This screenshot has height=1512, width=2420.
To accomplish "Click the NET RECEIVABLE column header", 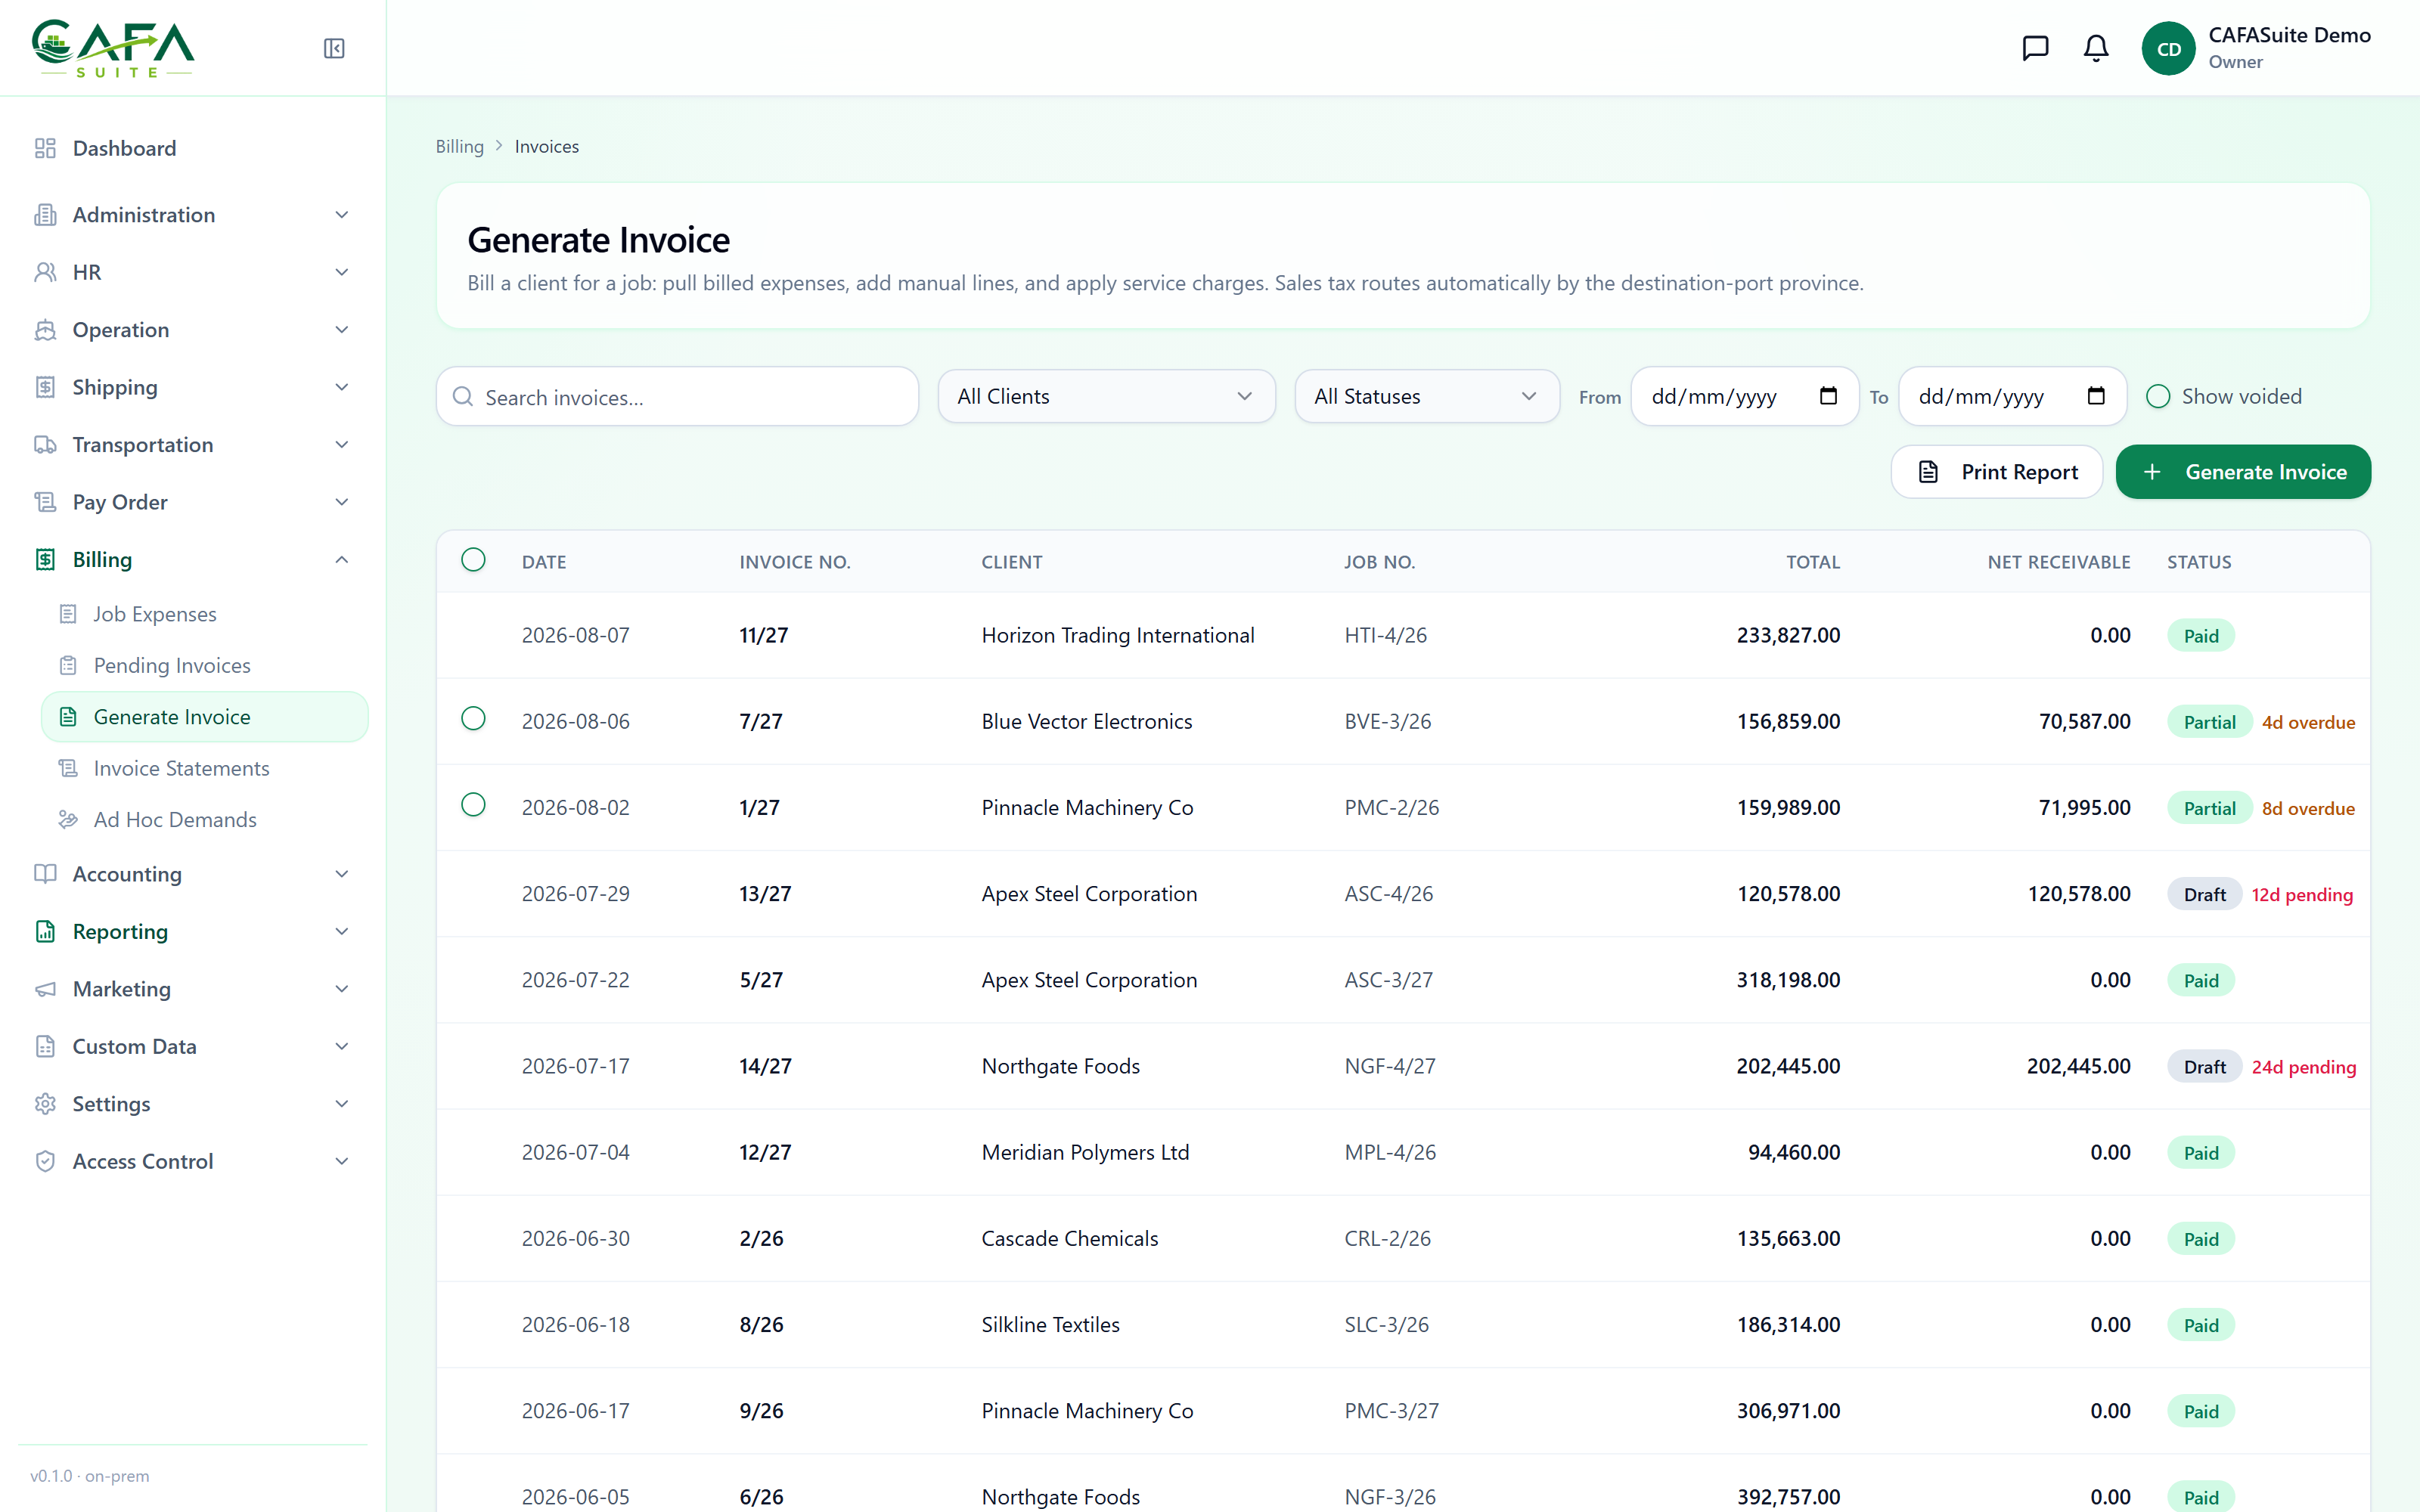I will (2059, 562).
